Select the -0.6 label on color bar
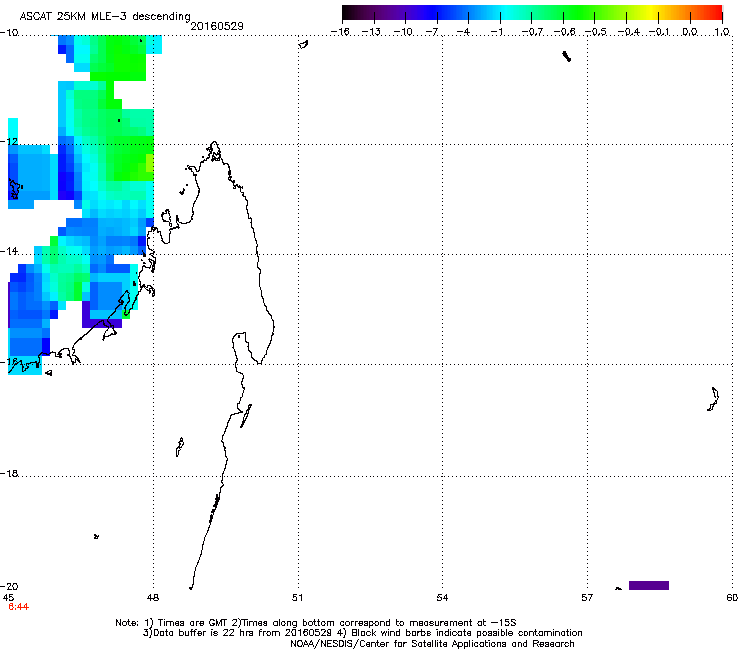The width and height of the screenshot is (740, 650). pos(564,32)
